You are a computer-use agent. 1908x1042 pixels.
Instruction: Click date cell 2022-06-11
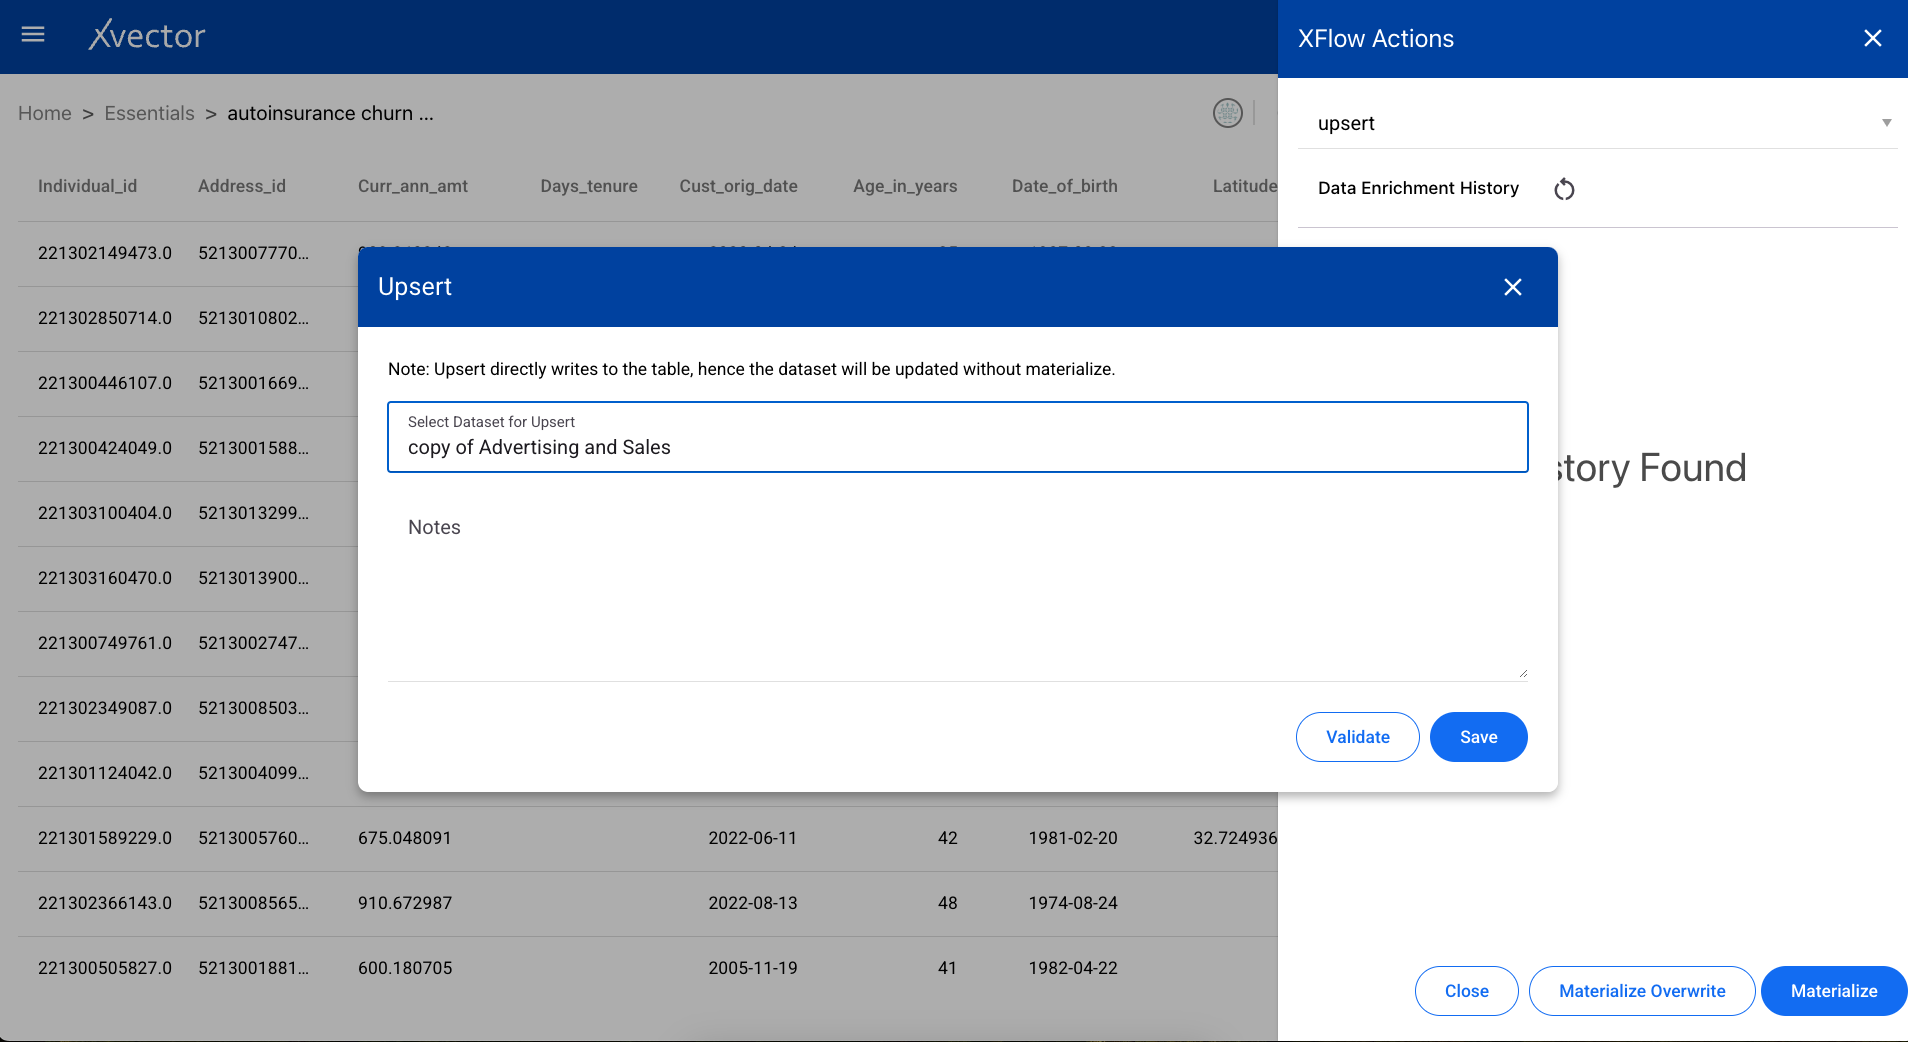[x=753, y=838]
